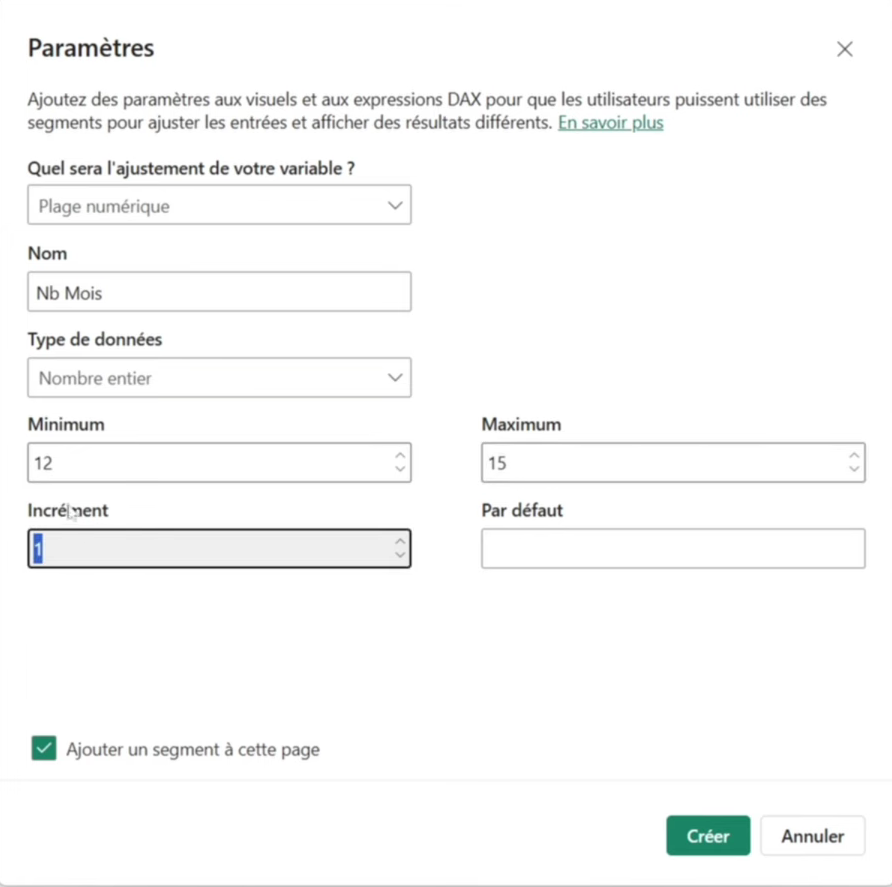Lower Incrément value with down arrow

[400, 555]
